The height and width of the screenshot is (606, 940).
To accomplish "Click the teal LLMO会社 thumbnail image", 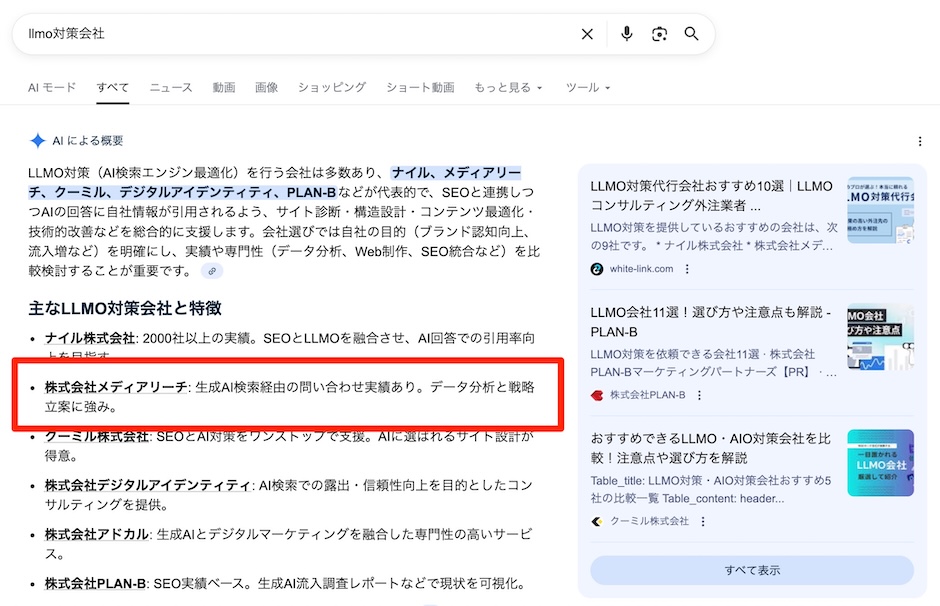I will [x=880, y=463].
